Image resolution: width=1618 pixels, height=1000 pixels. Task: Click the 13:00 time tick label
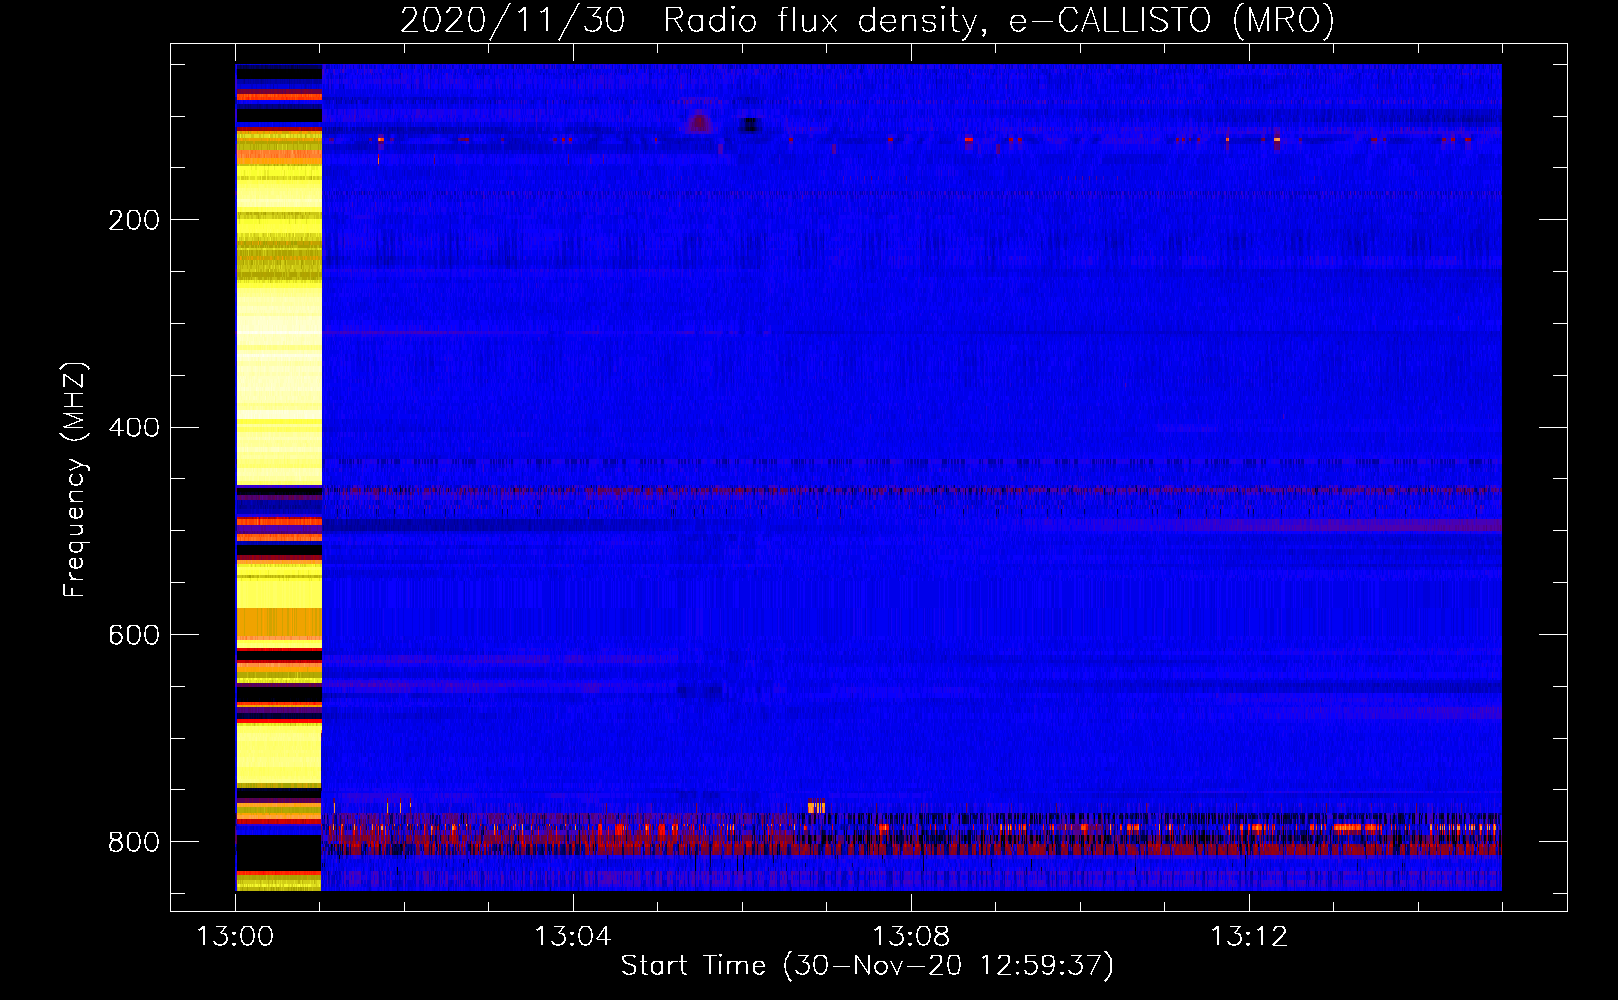click(235, 937)
